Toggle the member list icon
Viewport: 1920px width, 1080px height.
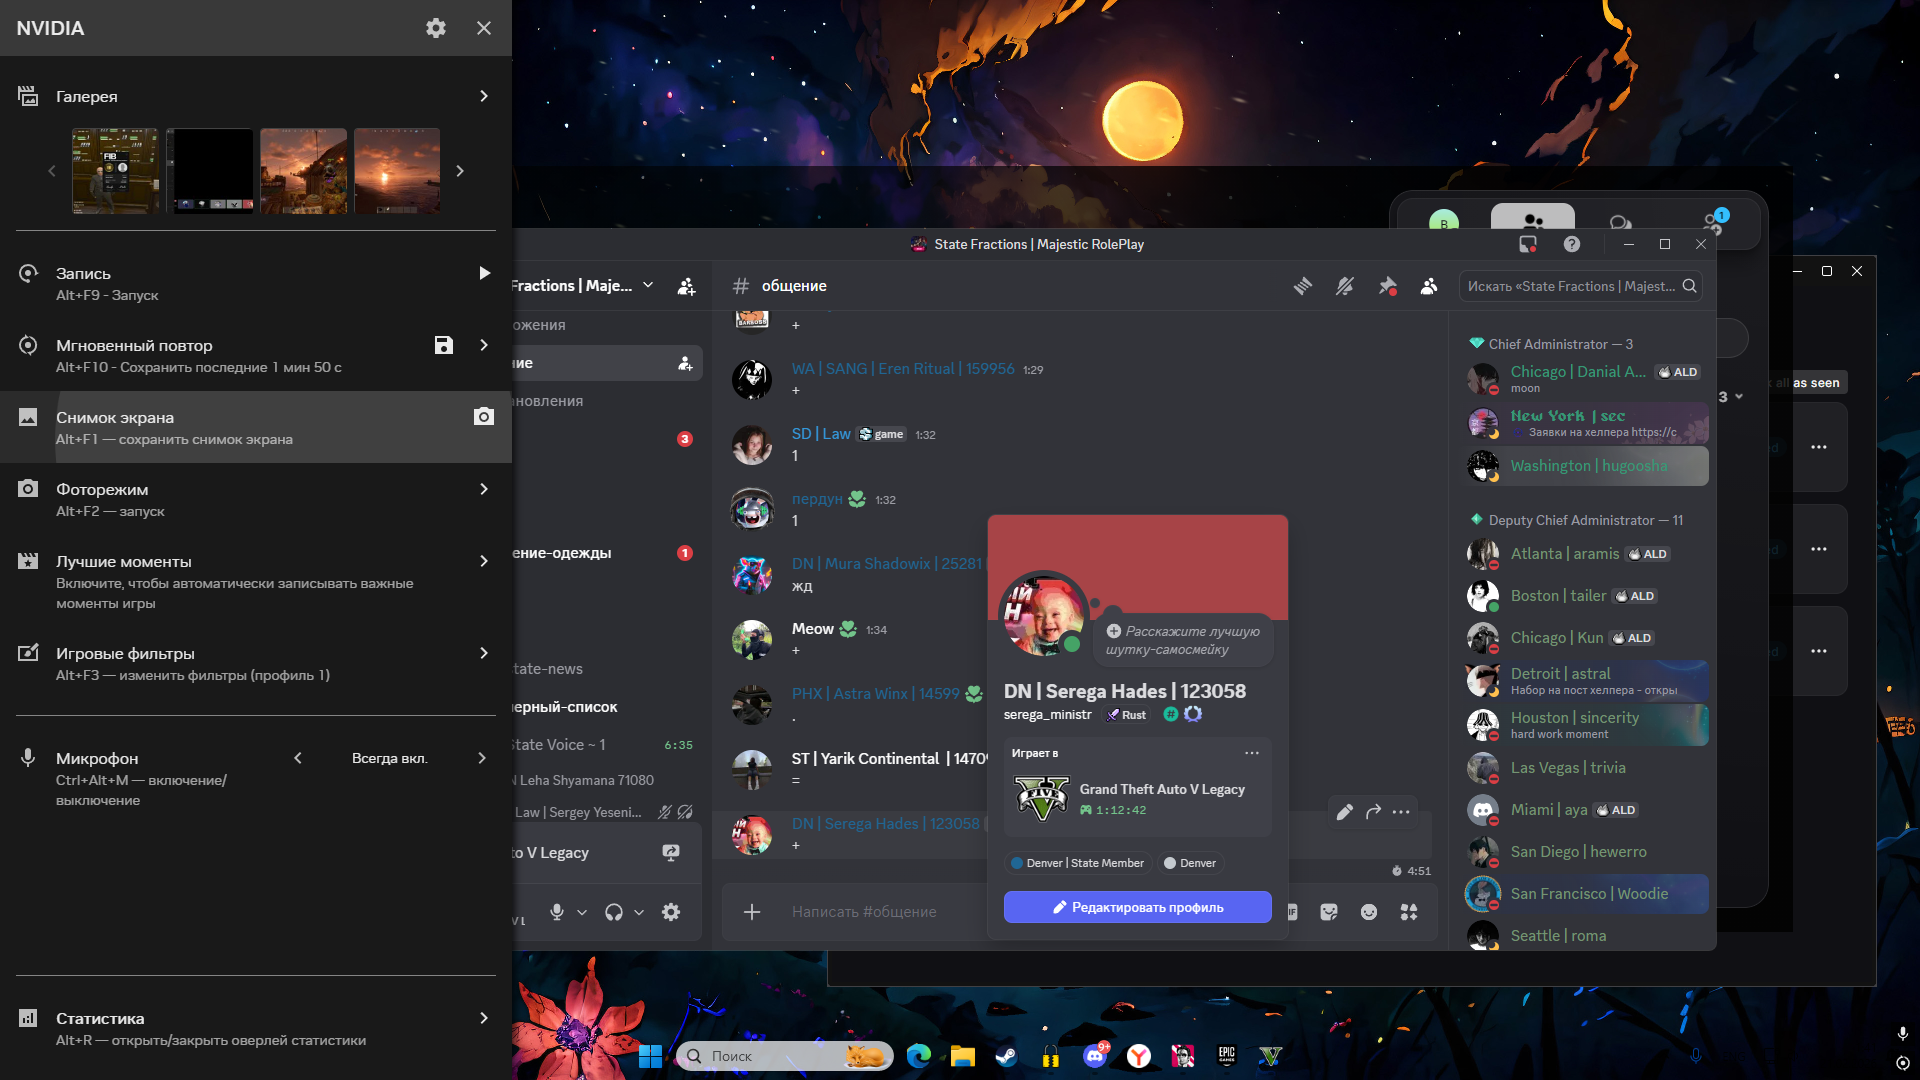click(1429, 286)
